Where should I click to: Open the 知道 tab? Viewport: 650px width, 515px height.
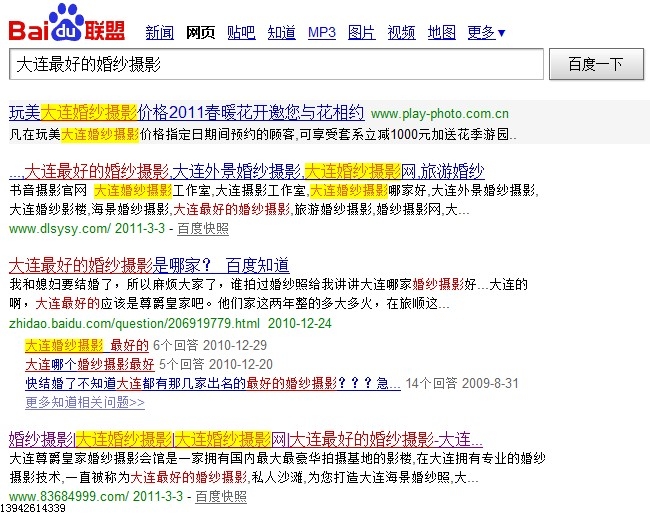[x=281, y=32]
